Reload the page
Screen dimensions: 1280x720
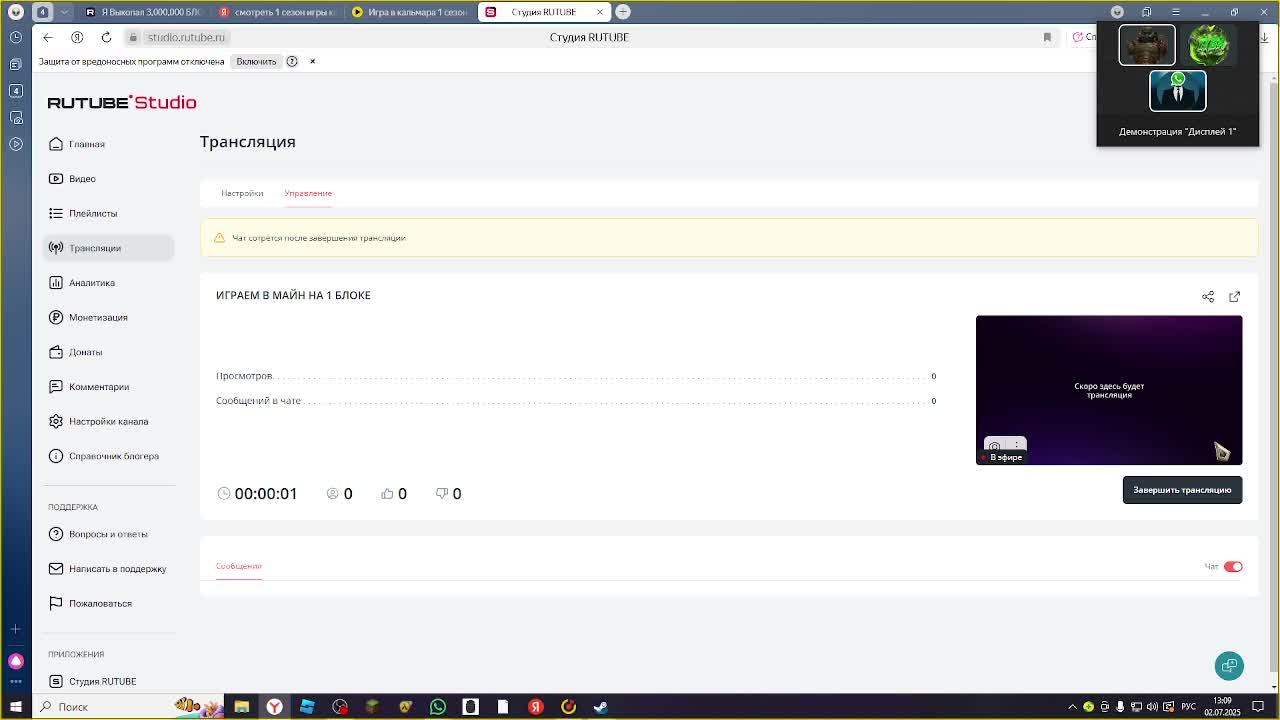[x=106, y=37]
